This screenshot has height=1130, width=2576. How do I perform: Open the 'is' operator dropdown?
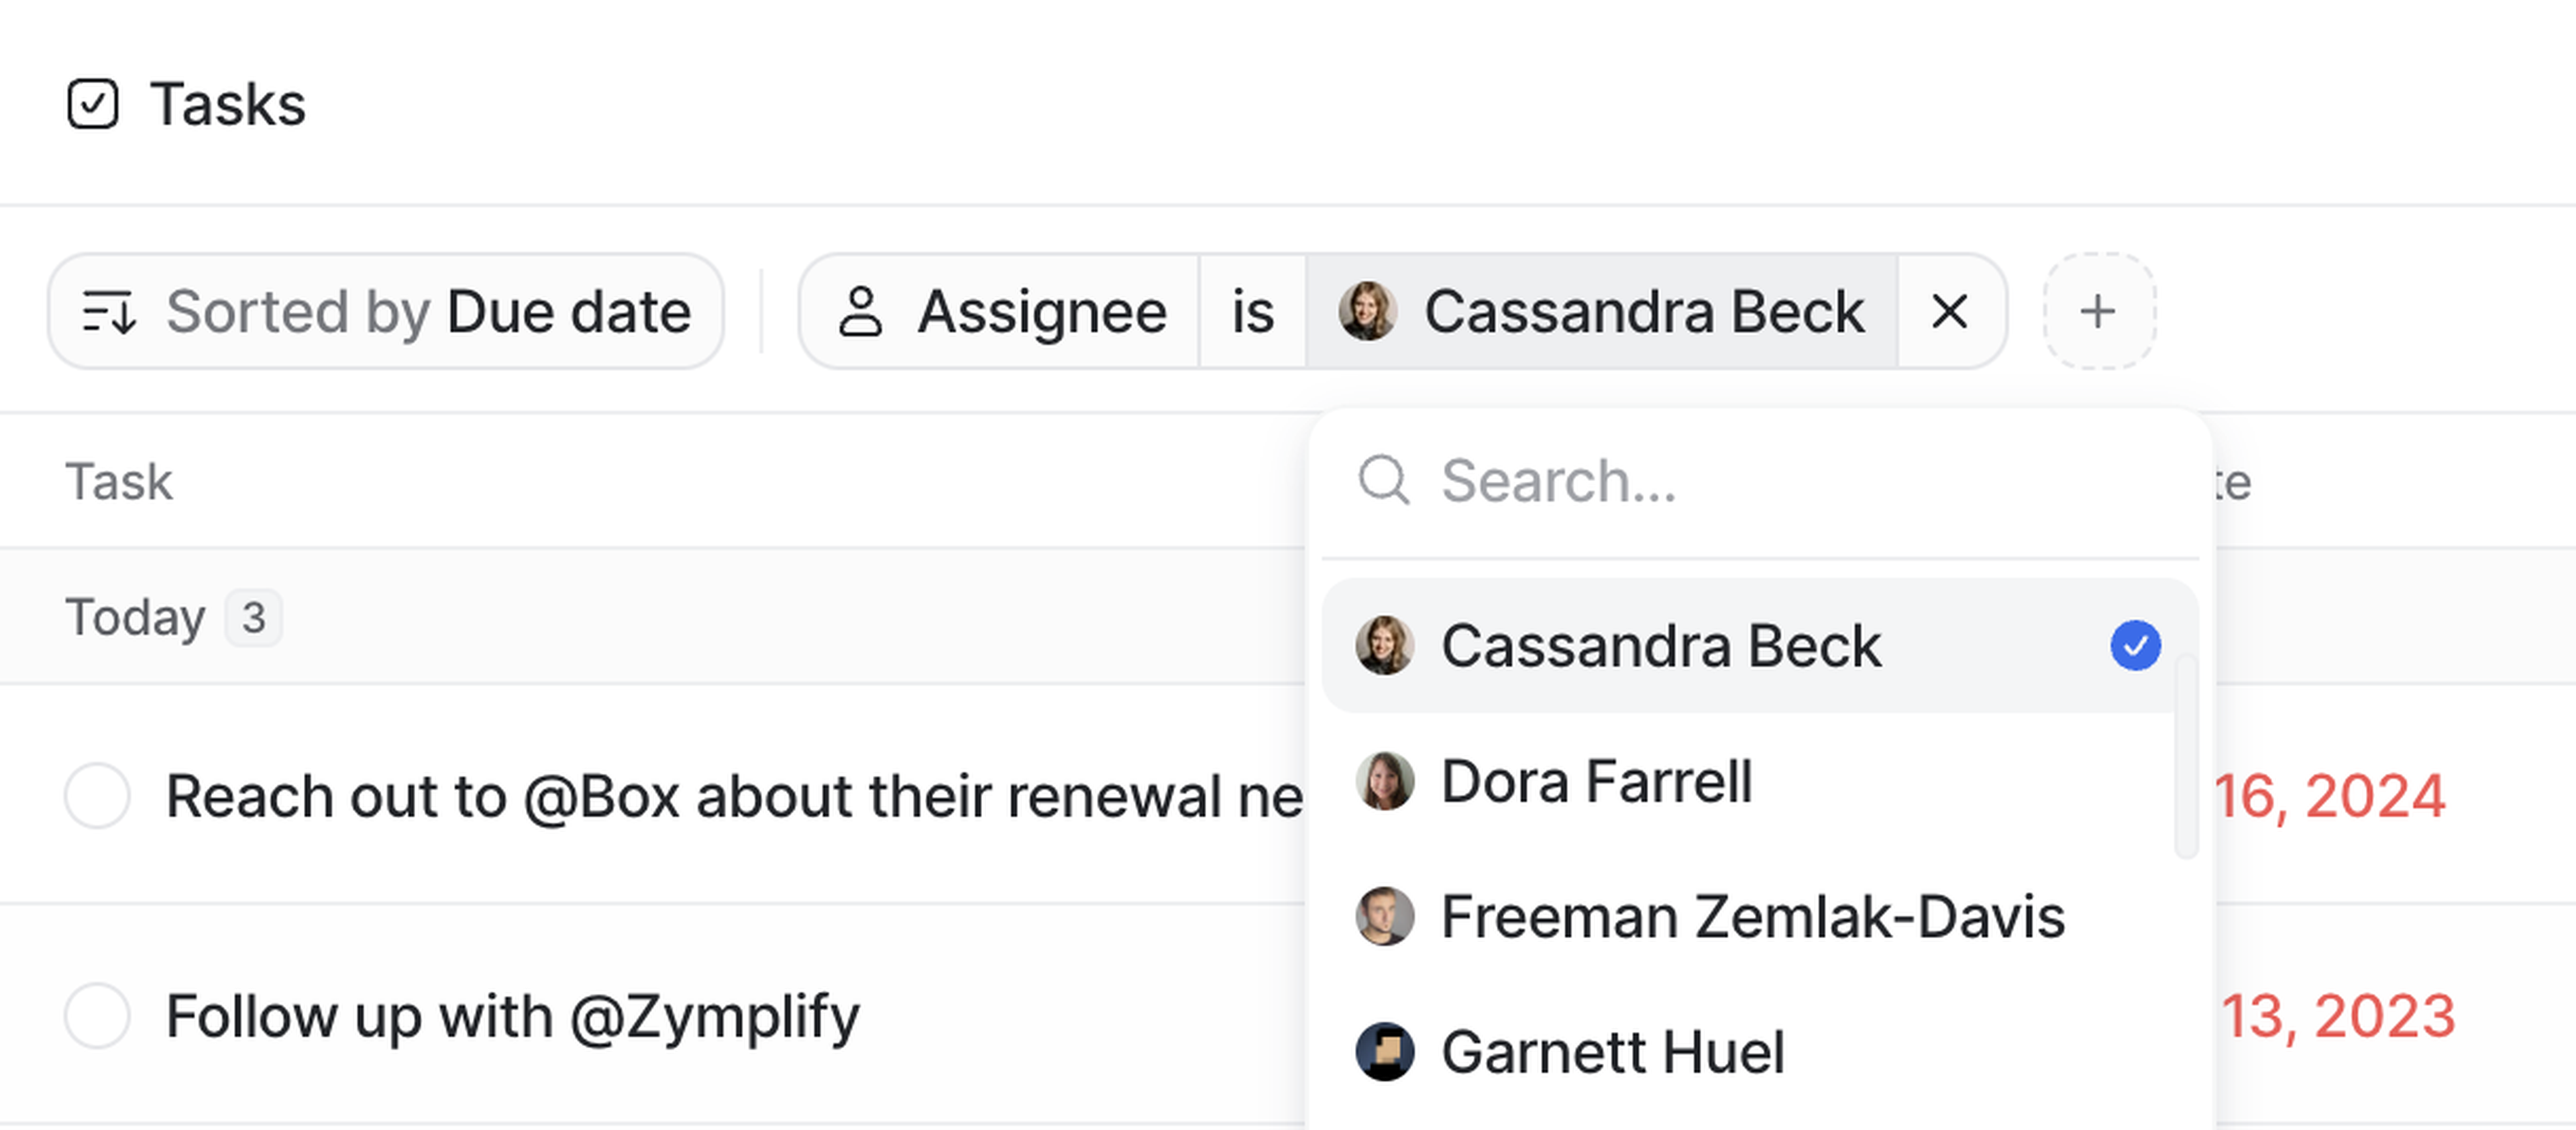[1252, 312]
